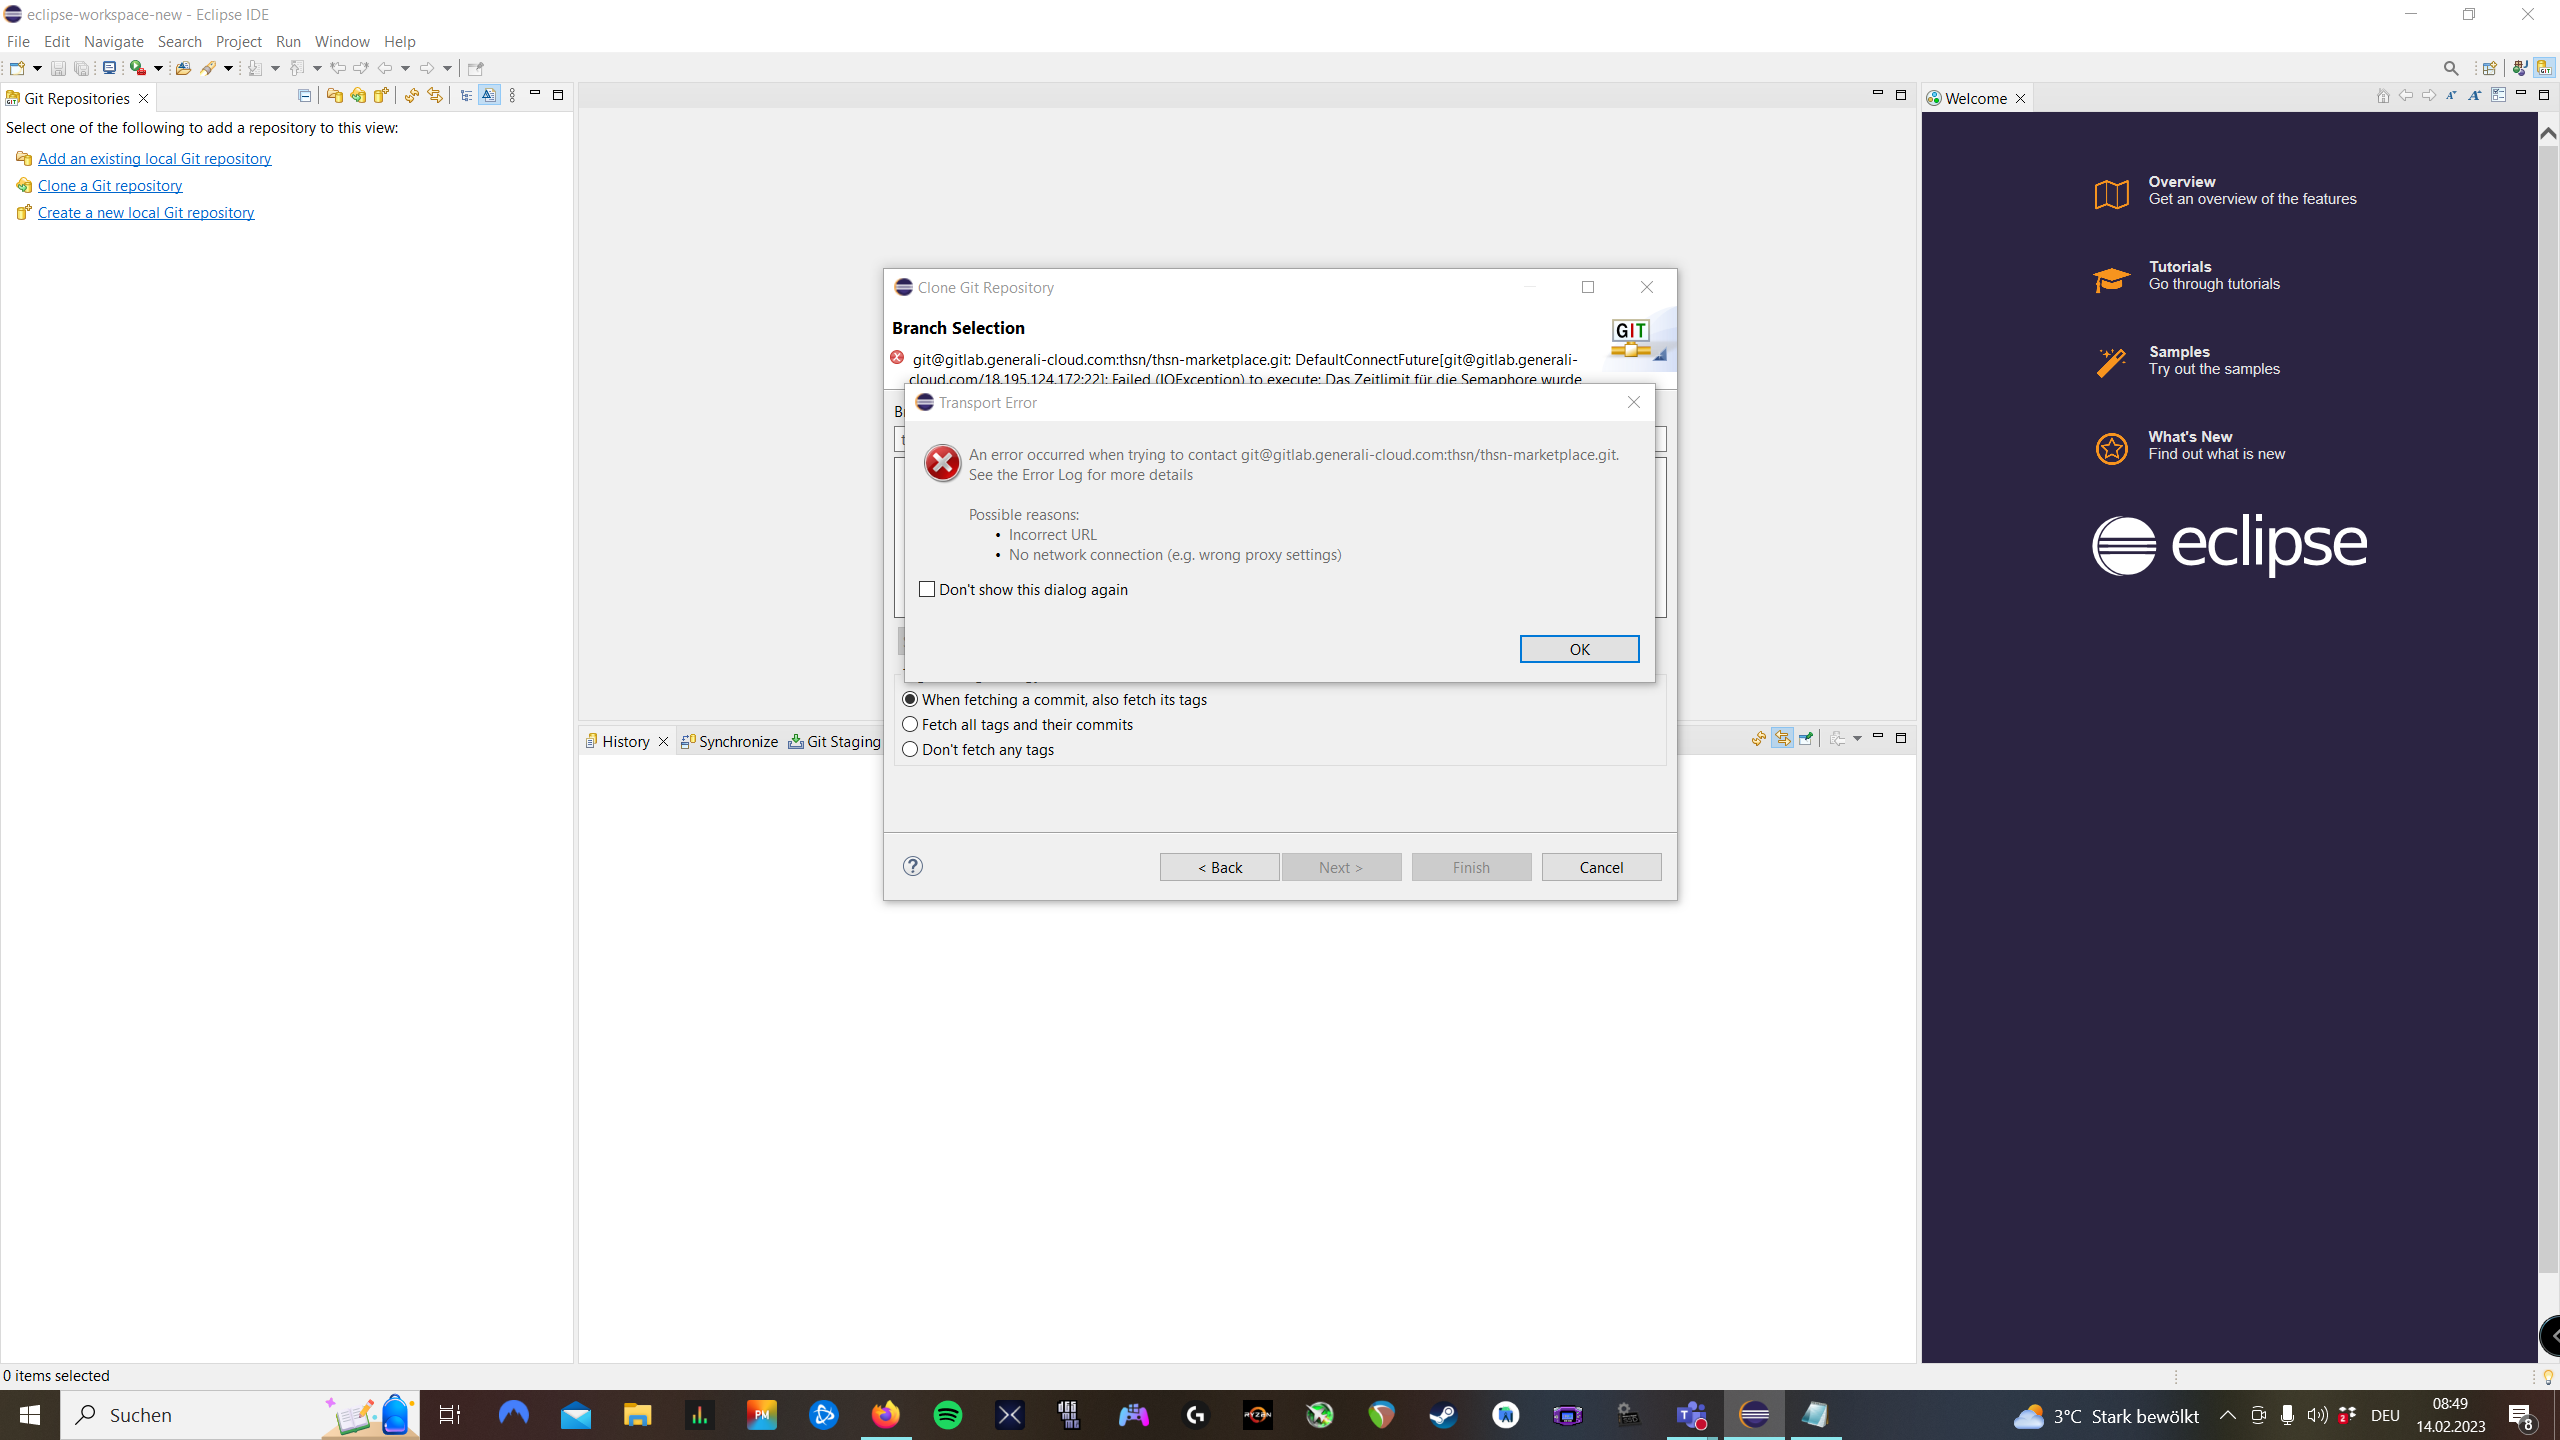Click Collapse All in Git Repositories view
The width and height of the screenshot is (2560, 1440).
coord(304,96)
